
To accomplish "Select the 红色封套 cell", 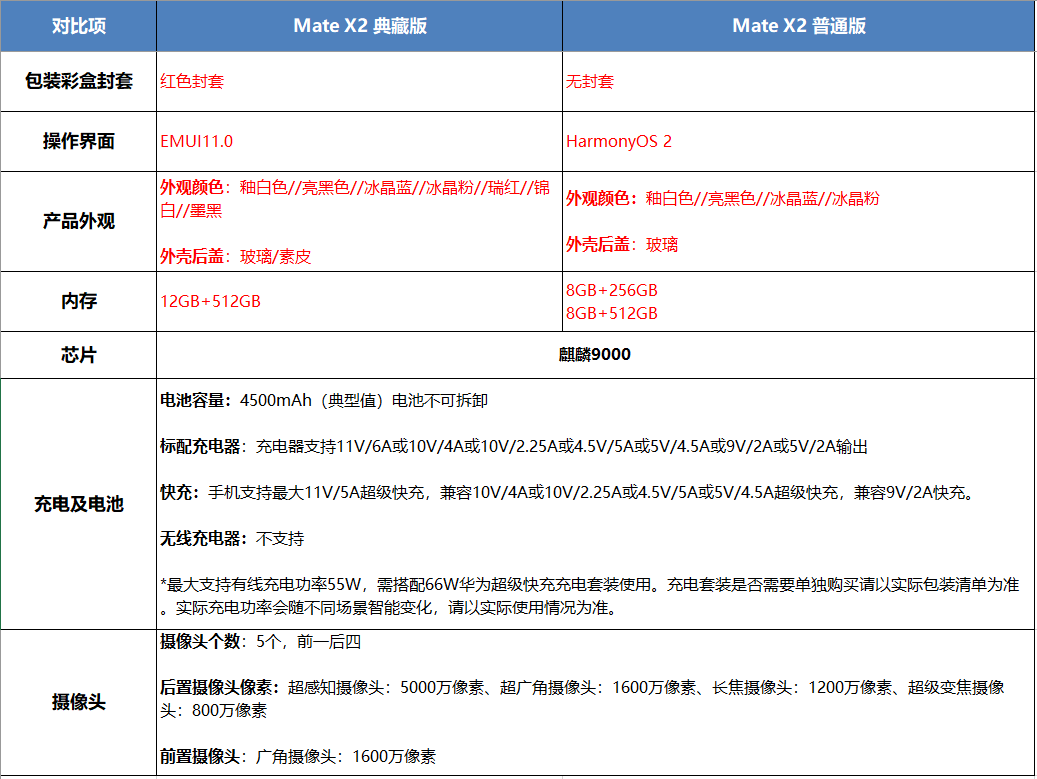I will (x=192, y=81).
